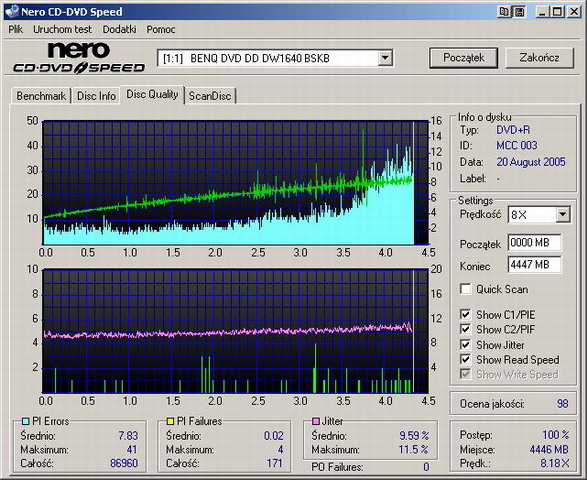Toggle the Show Jitter checkbox
Viewport: 587px width, 480px height.
[x=465, y=344]
